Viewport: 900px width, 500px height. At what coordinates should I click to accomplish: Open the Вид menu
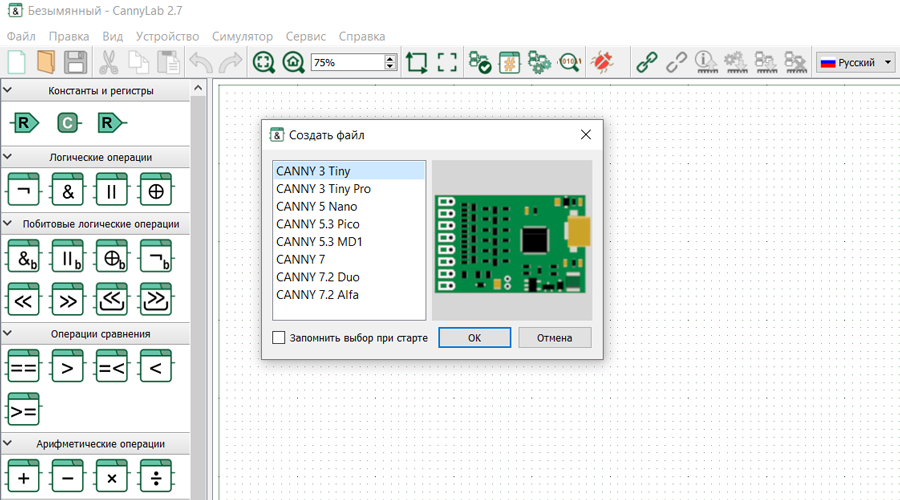pos(112,36)
